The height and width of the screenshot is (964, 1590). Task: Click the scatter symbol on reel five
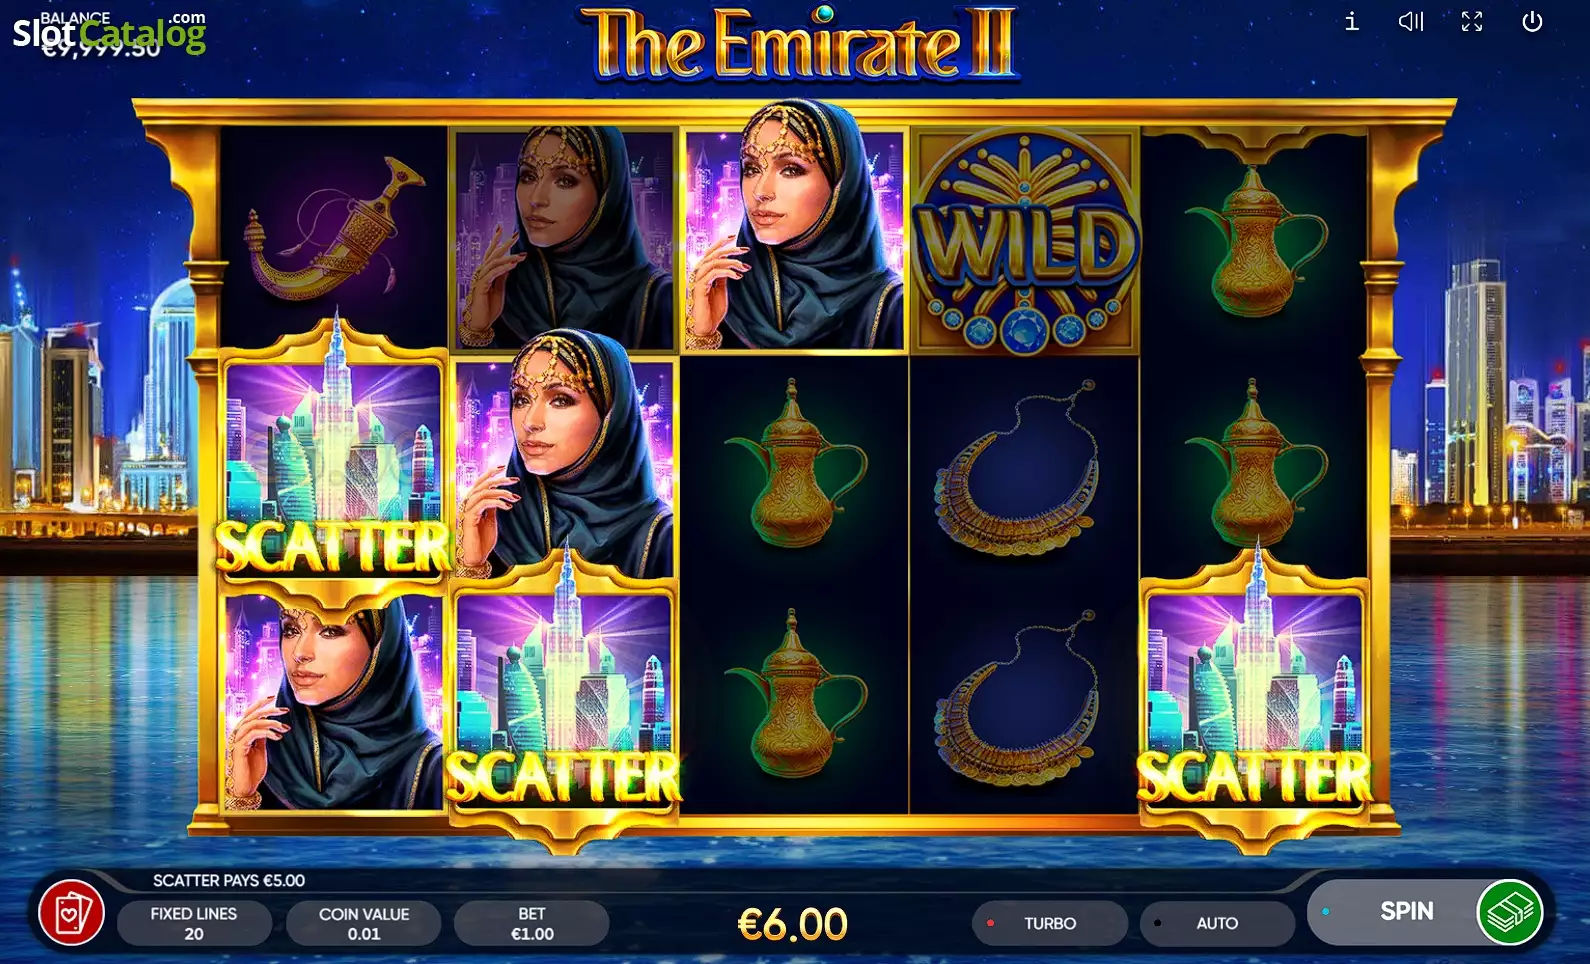1255,695
